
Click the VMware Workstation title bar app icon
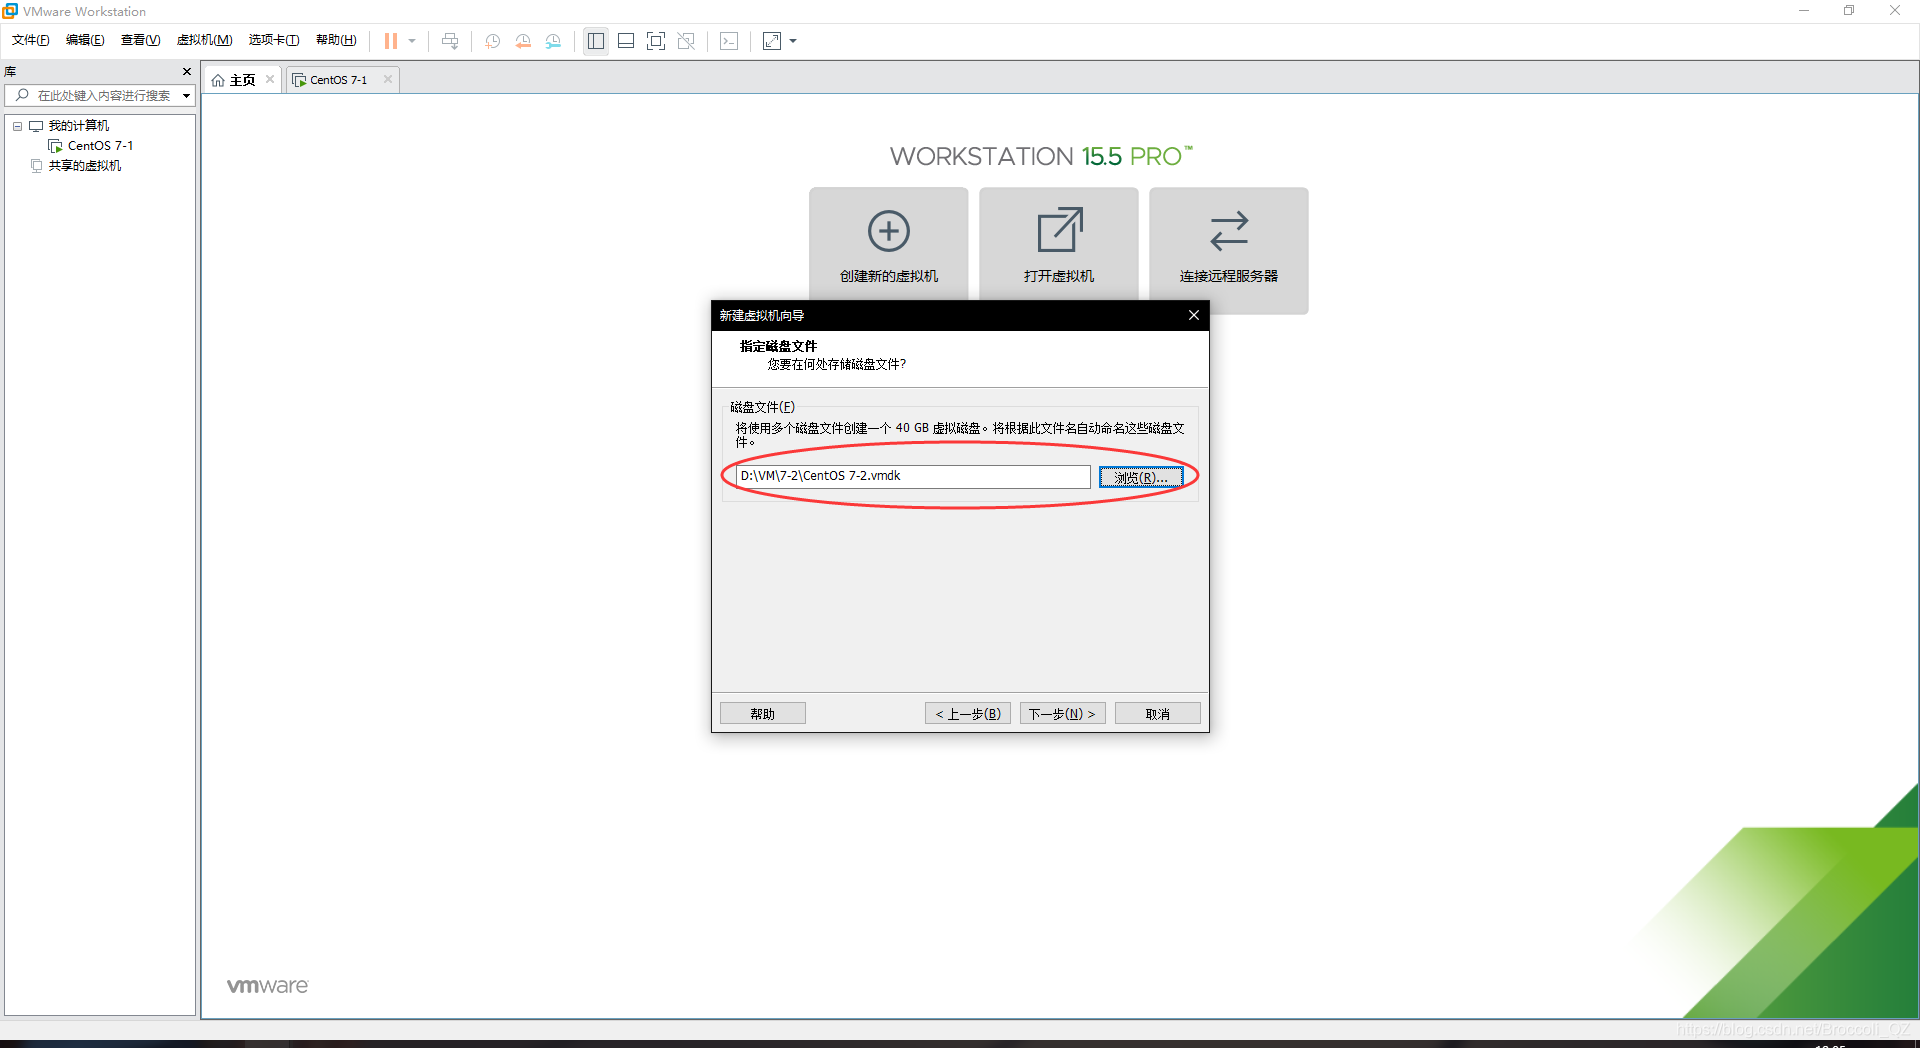click(x=10, y=11)
